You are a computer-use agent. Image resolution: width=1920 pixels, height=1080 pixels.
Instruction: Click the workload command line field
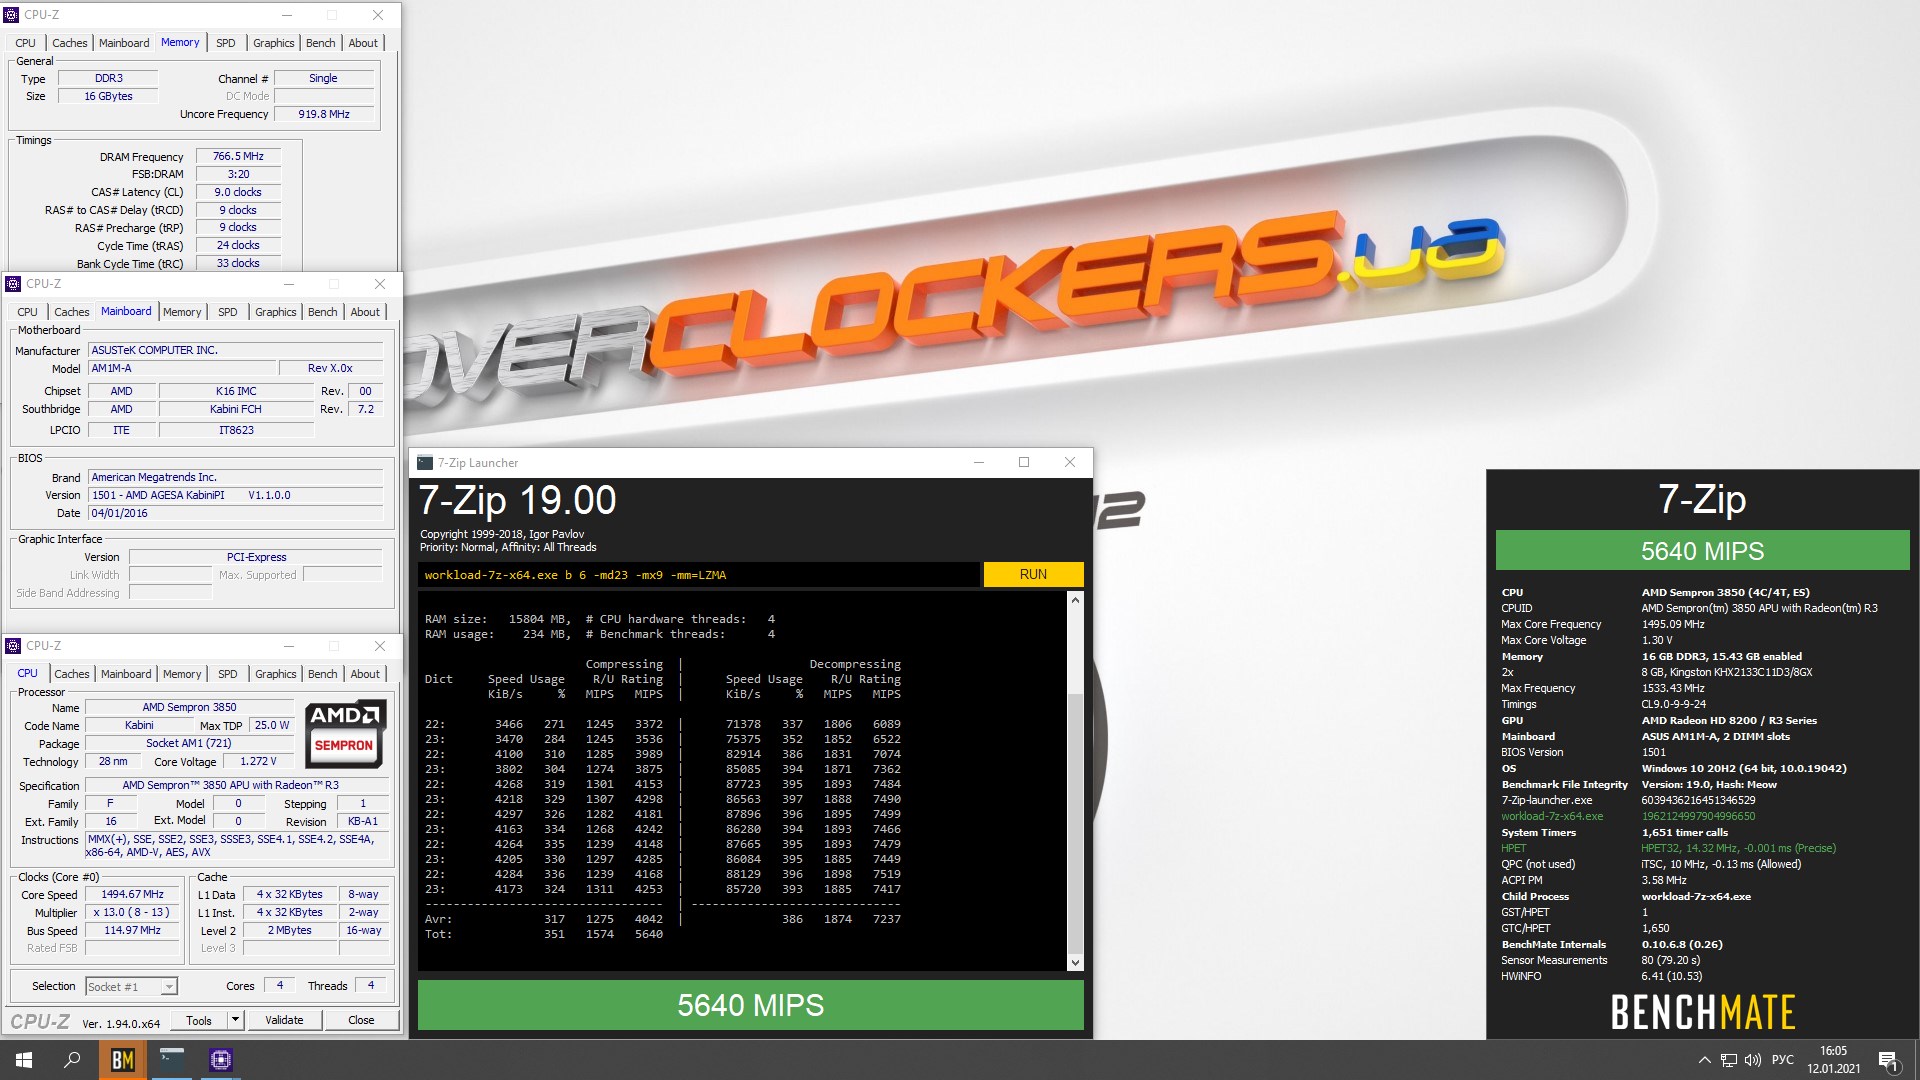point(699,575)
